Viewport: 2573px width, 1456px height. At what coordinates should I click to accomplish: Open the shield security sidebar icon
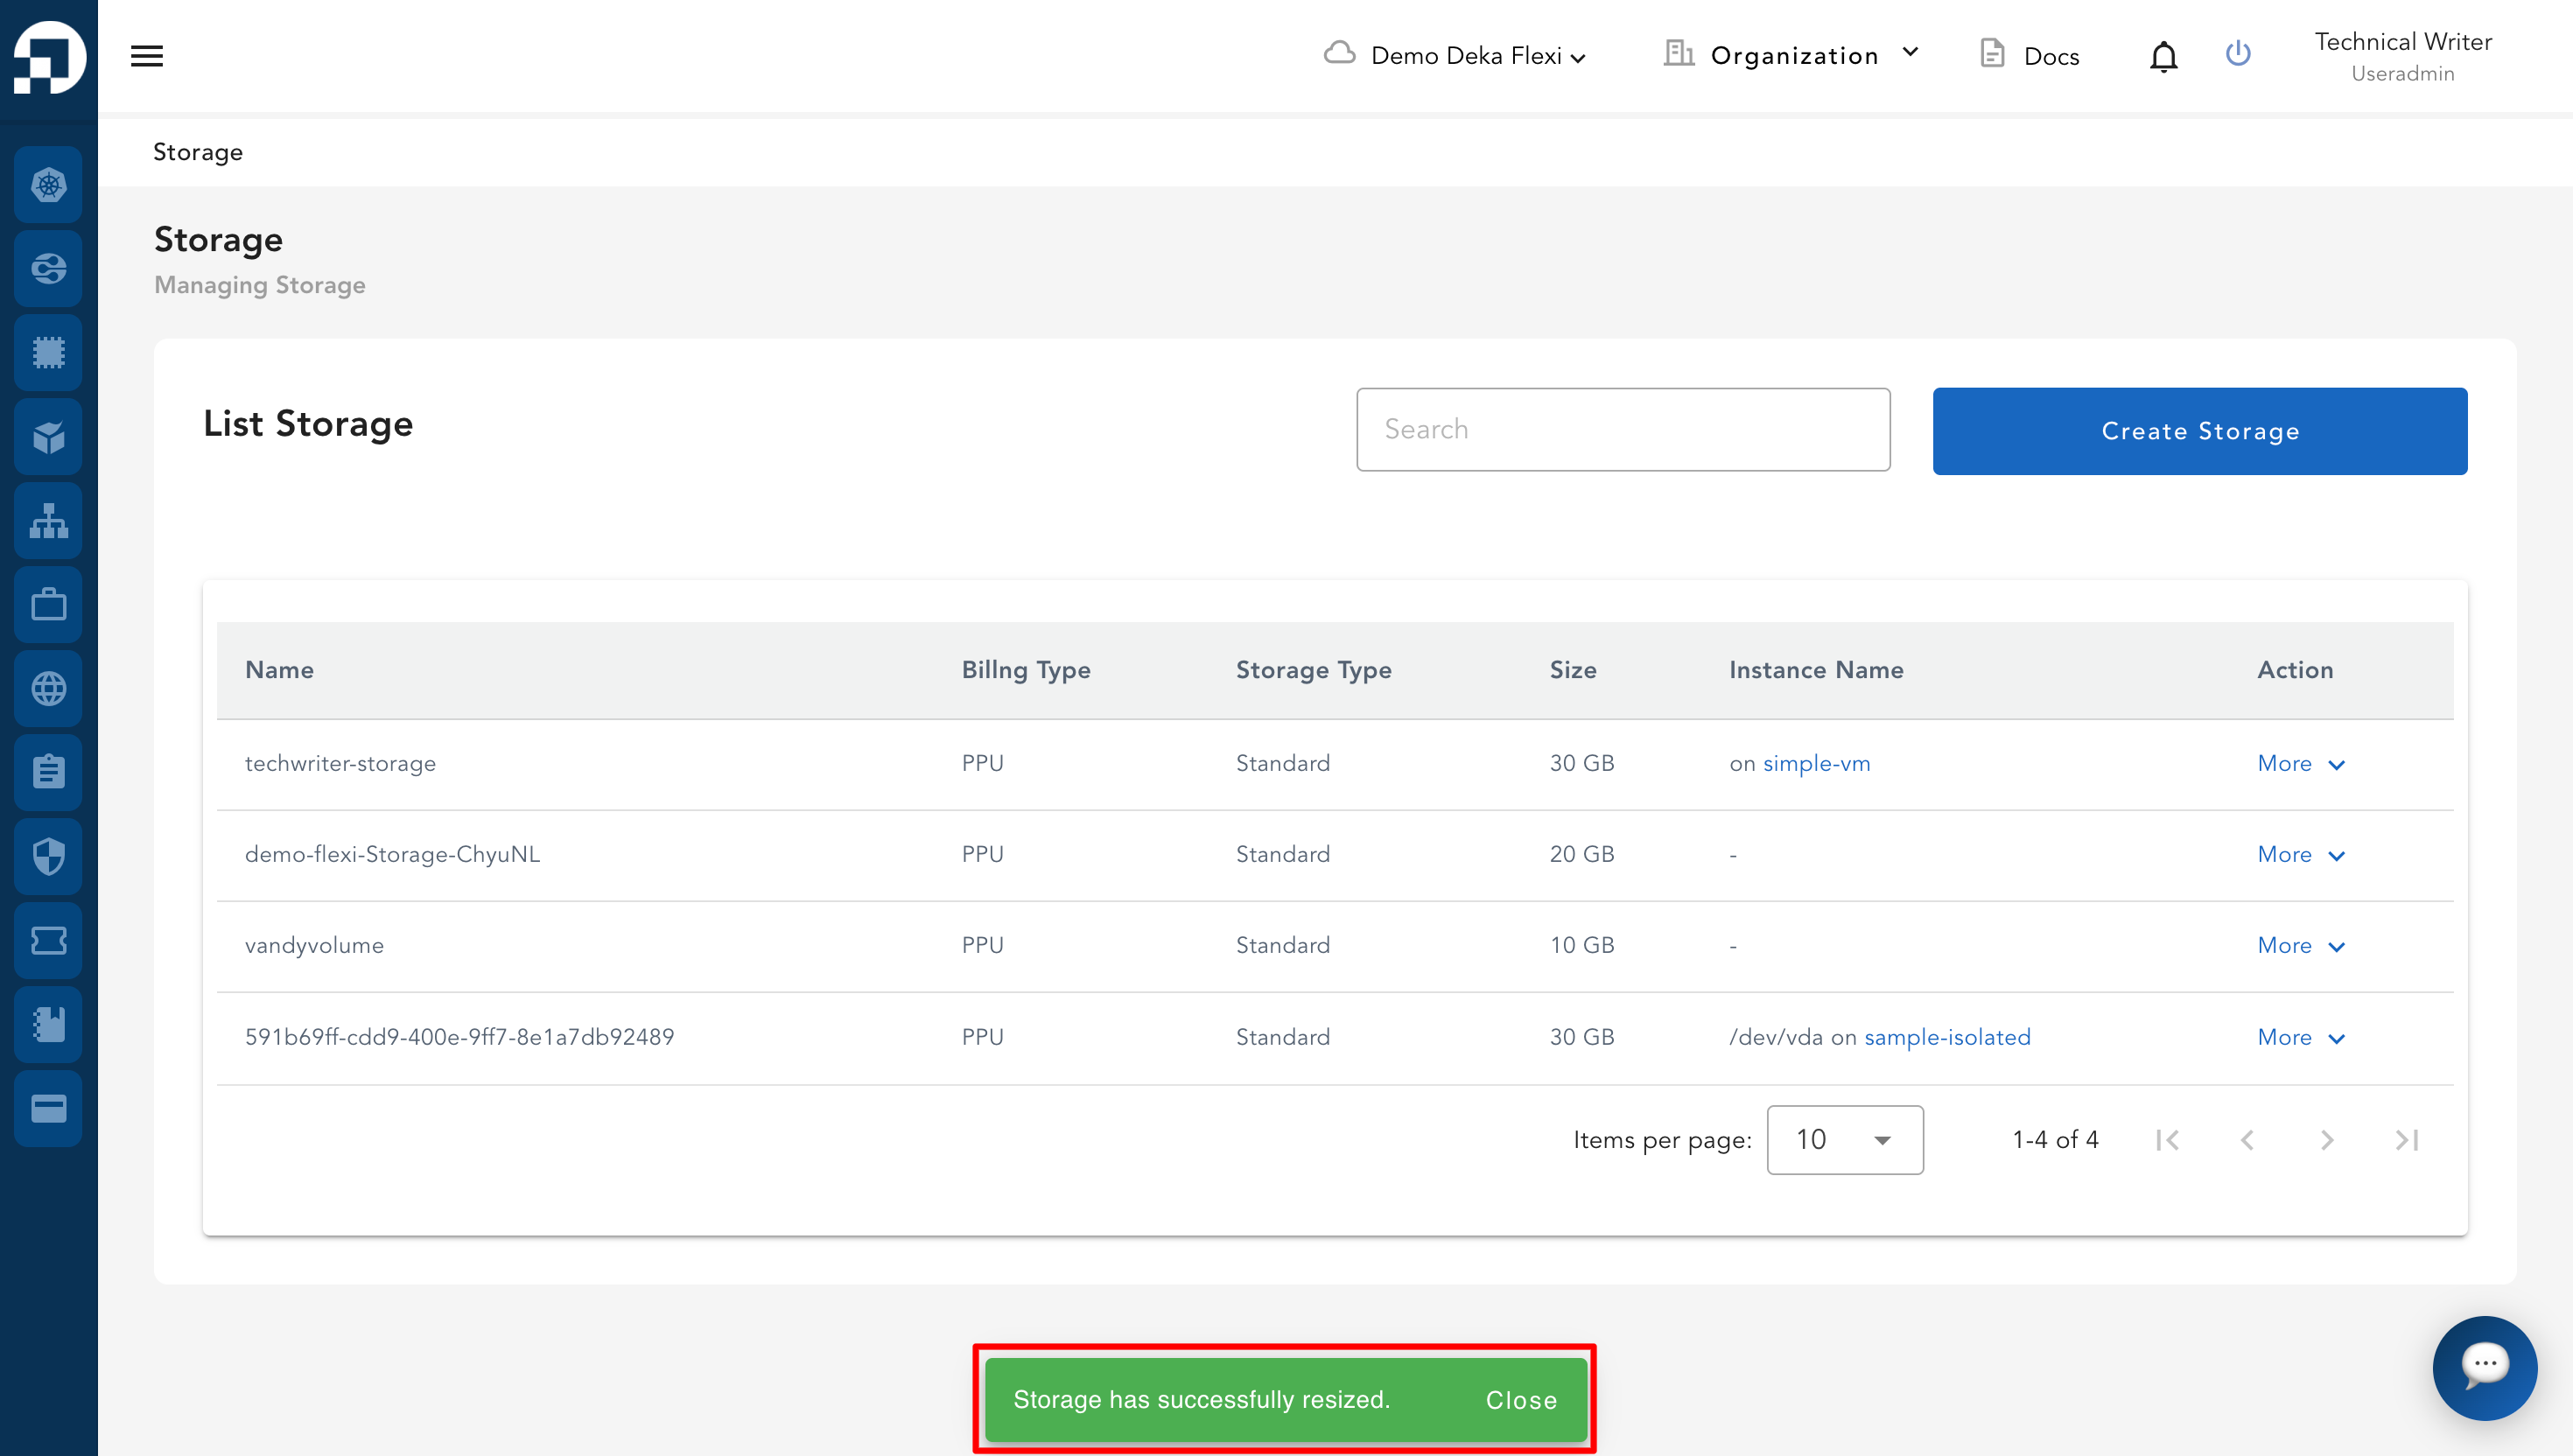[48, 856]
